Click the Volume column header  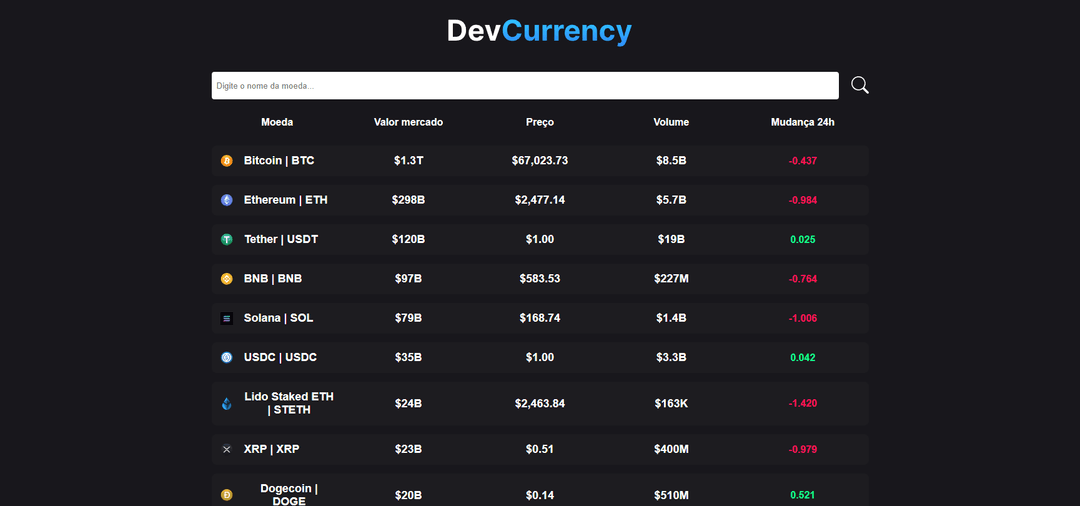[672, 122]
